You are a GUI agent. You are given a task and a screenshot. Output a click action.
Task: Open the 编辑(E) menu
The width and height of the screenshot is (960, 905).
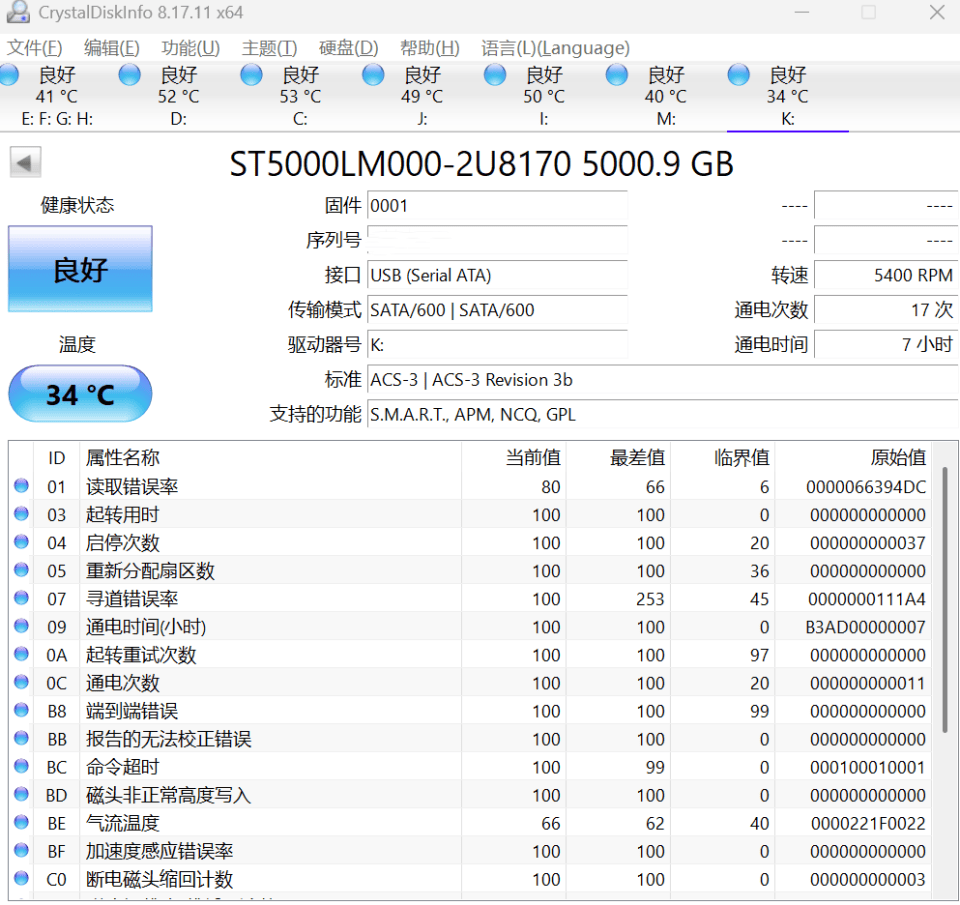[x=111, y=48]
